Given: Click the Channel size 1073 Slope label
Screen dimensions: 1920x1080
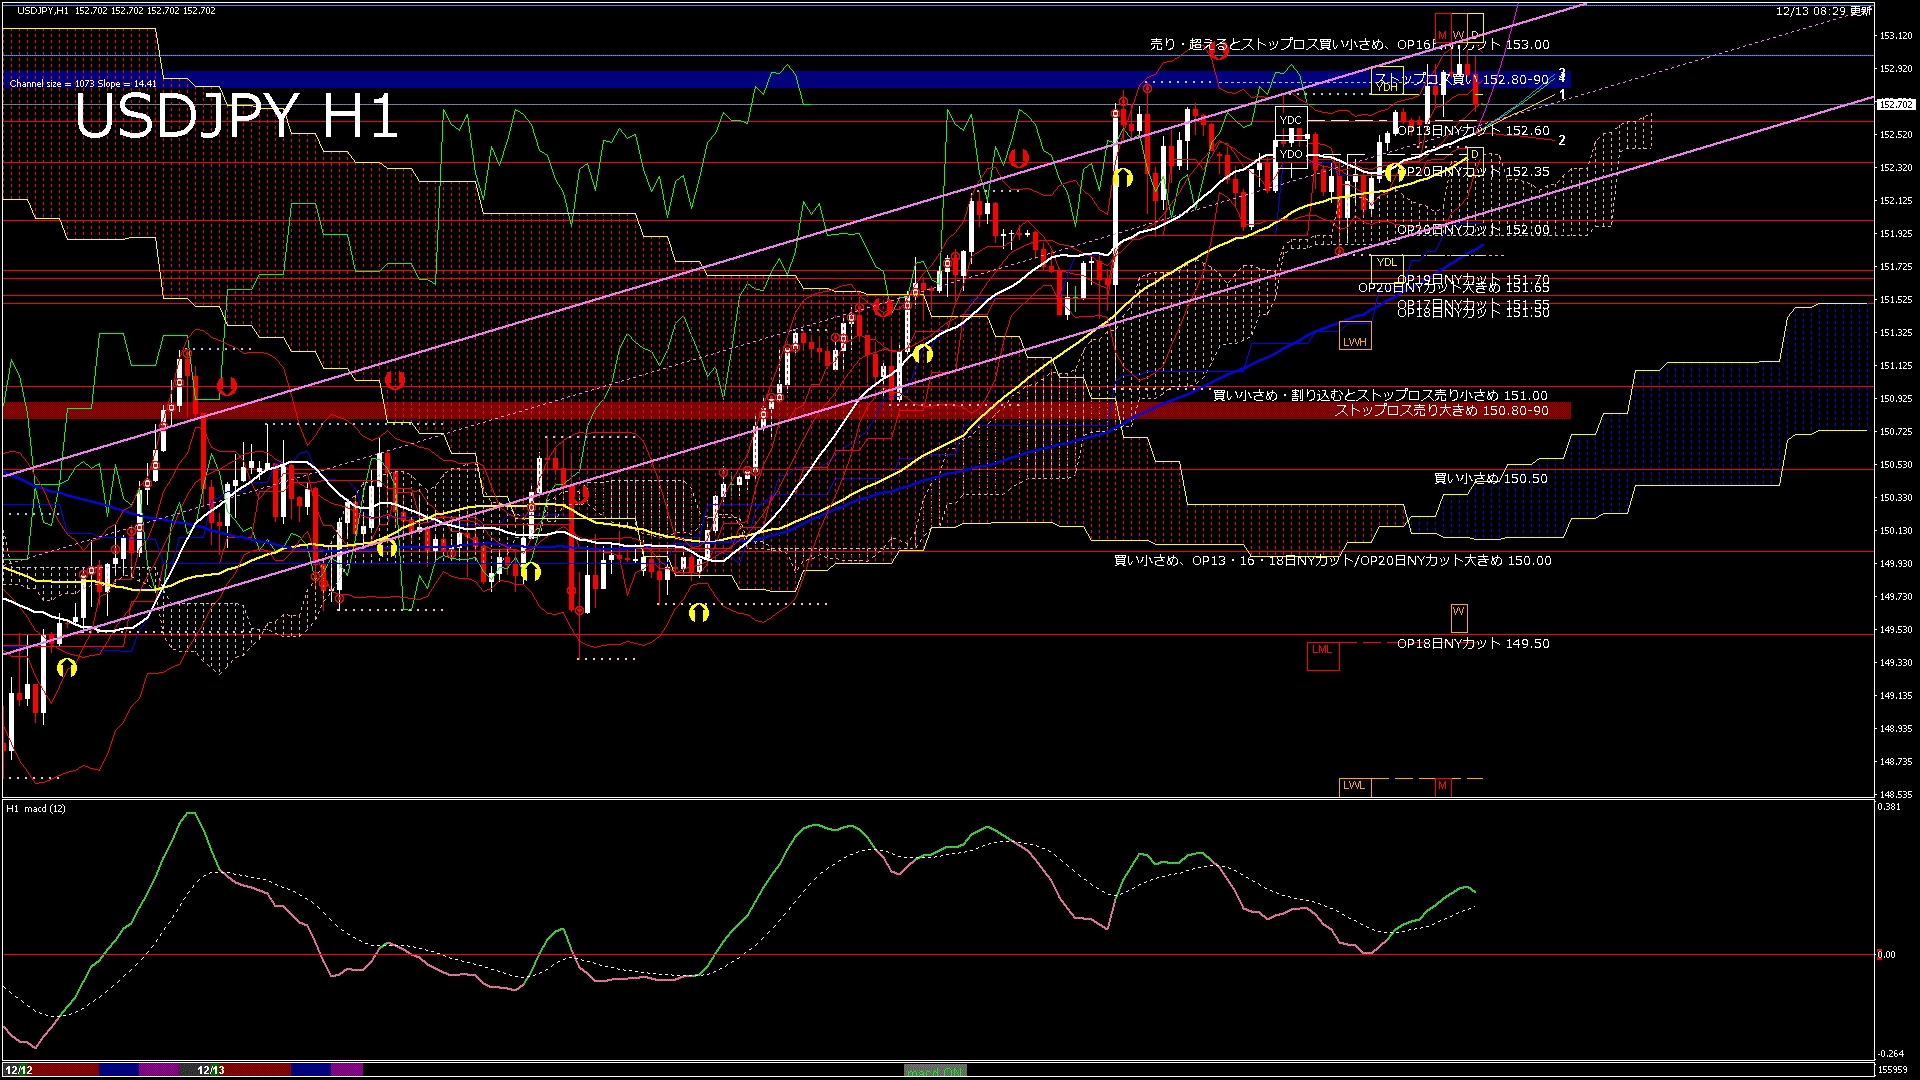Looking at the screenshot, I should [x=83, y=84].
